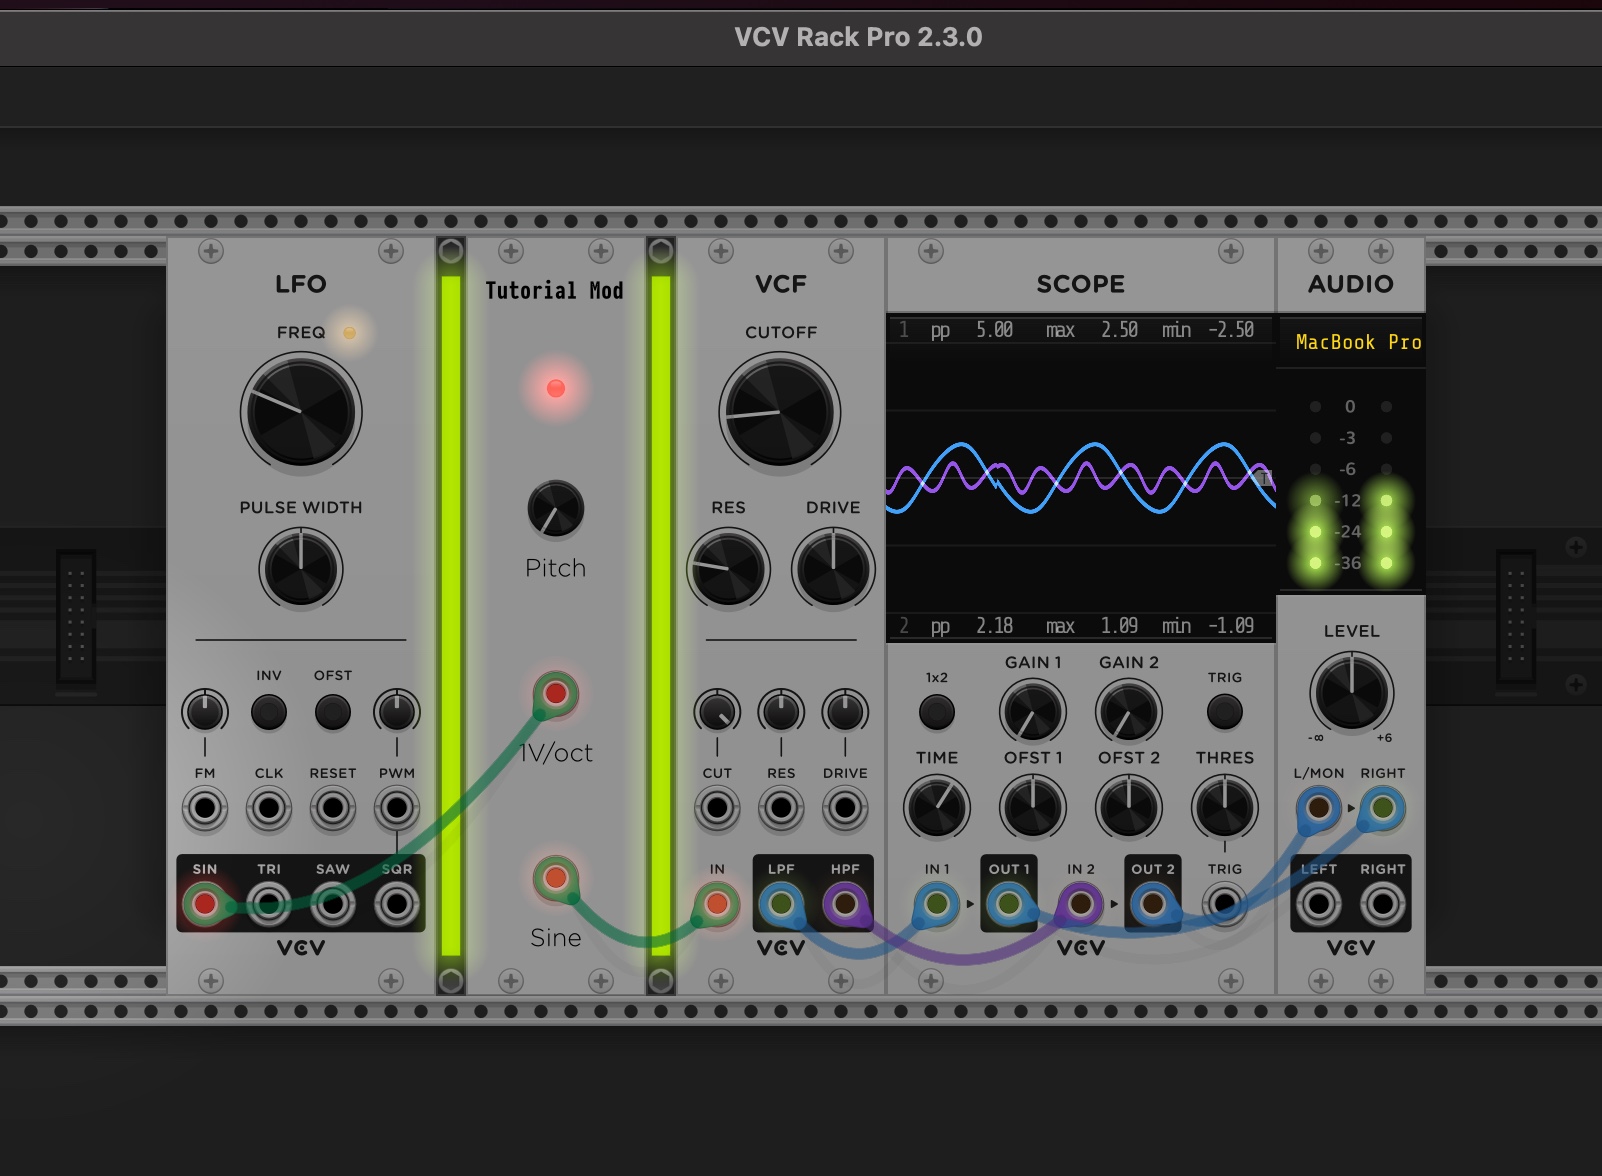Viewport: 1602px width, 1176px height.
Task: Click the LFO SIN output jack
Action: [205, 904]
